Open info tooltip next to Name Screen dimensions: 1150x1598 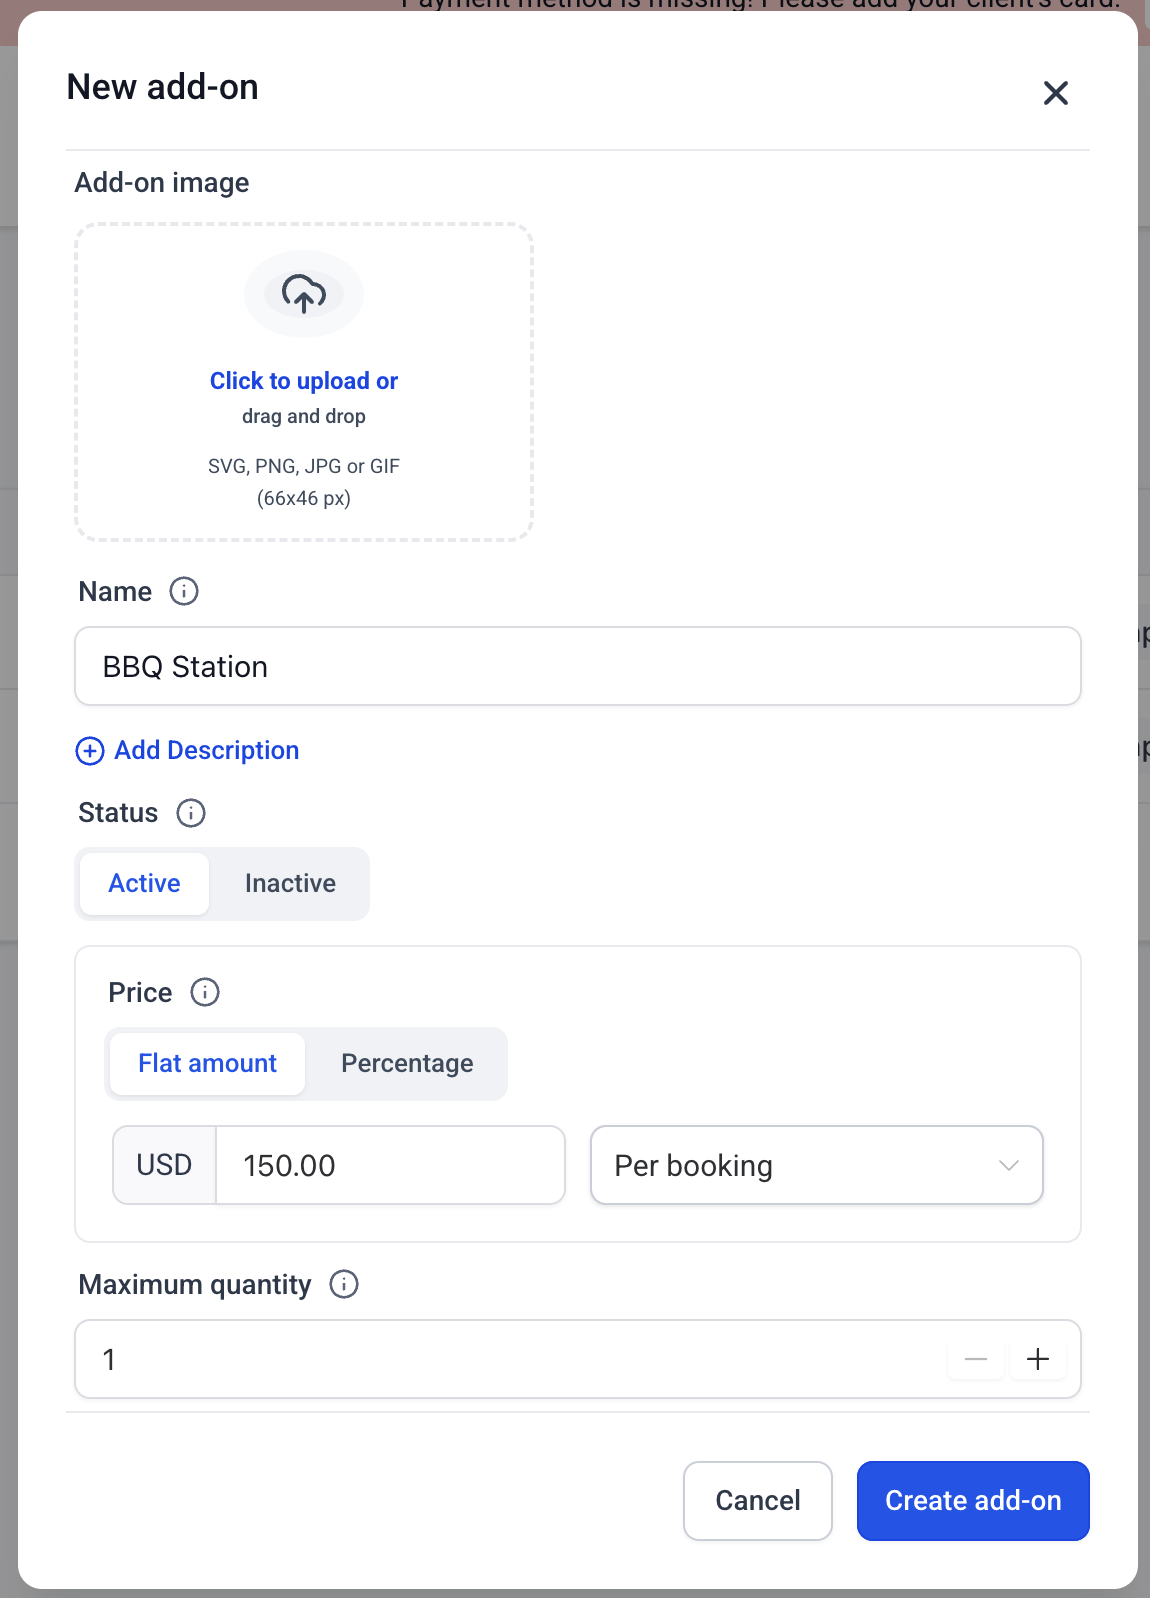[x=184, y=591]
